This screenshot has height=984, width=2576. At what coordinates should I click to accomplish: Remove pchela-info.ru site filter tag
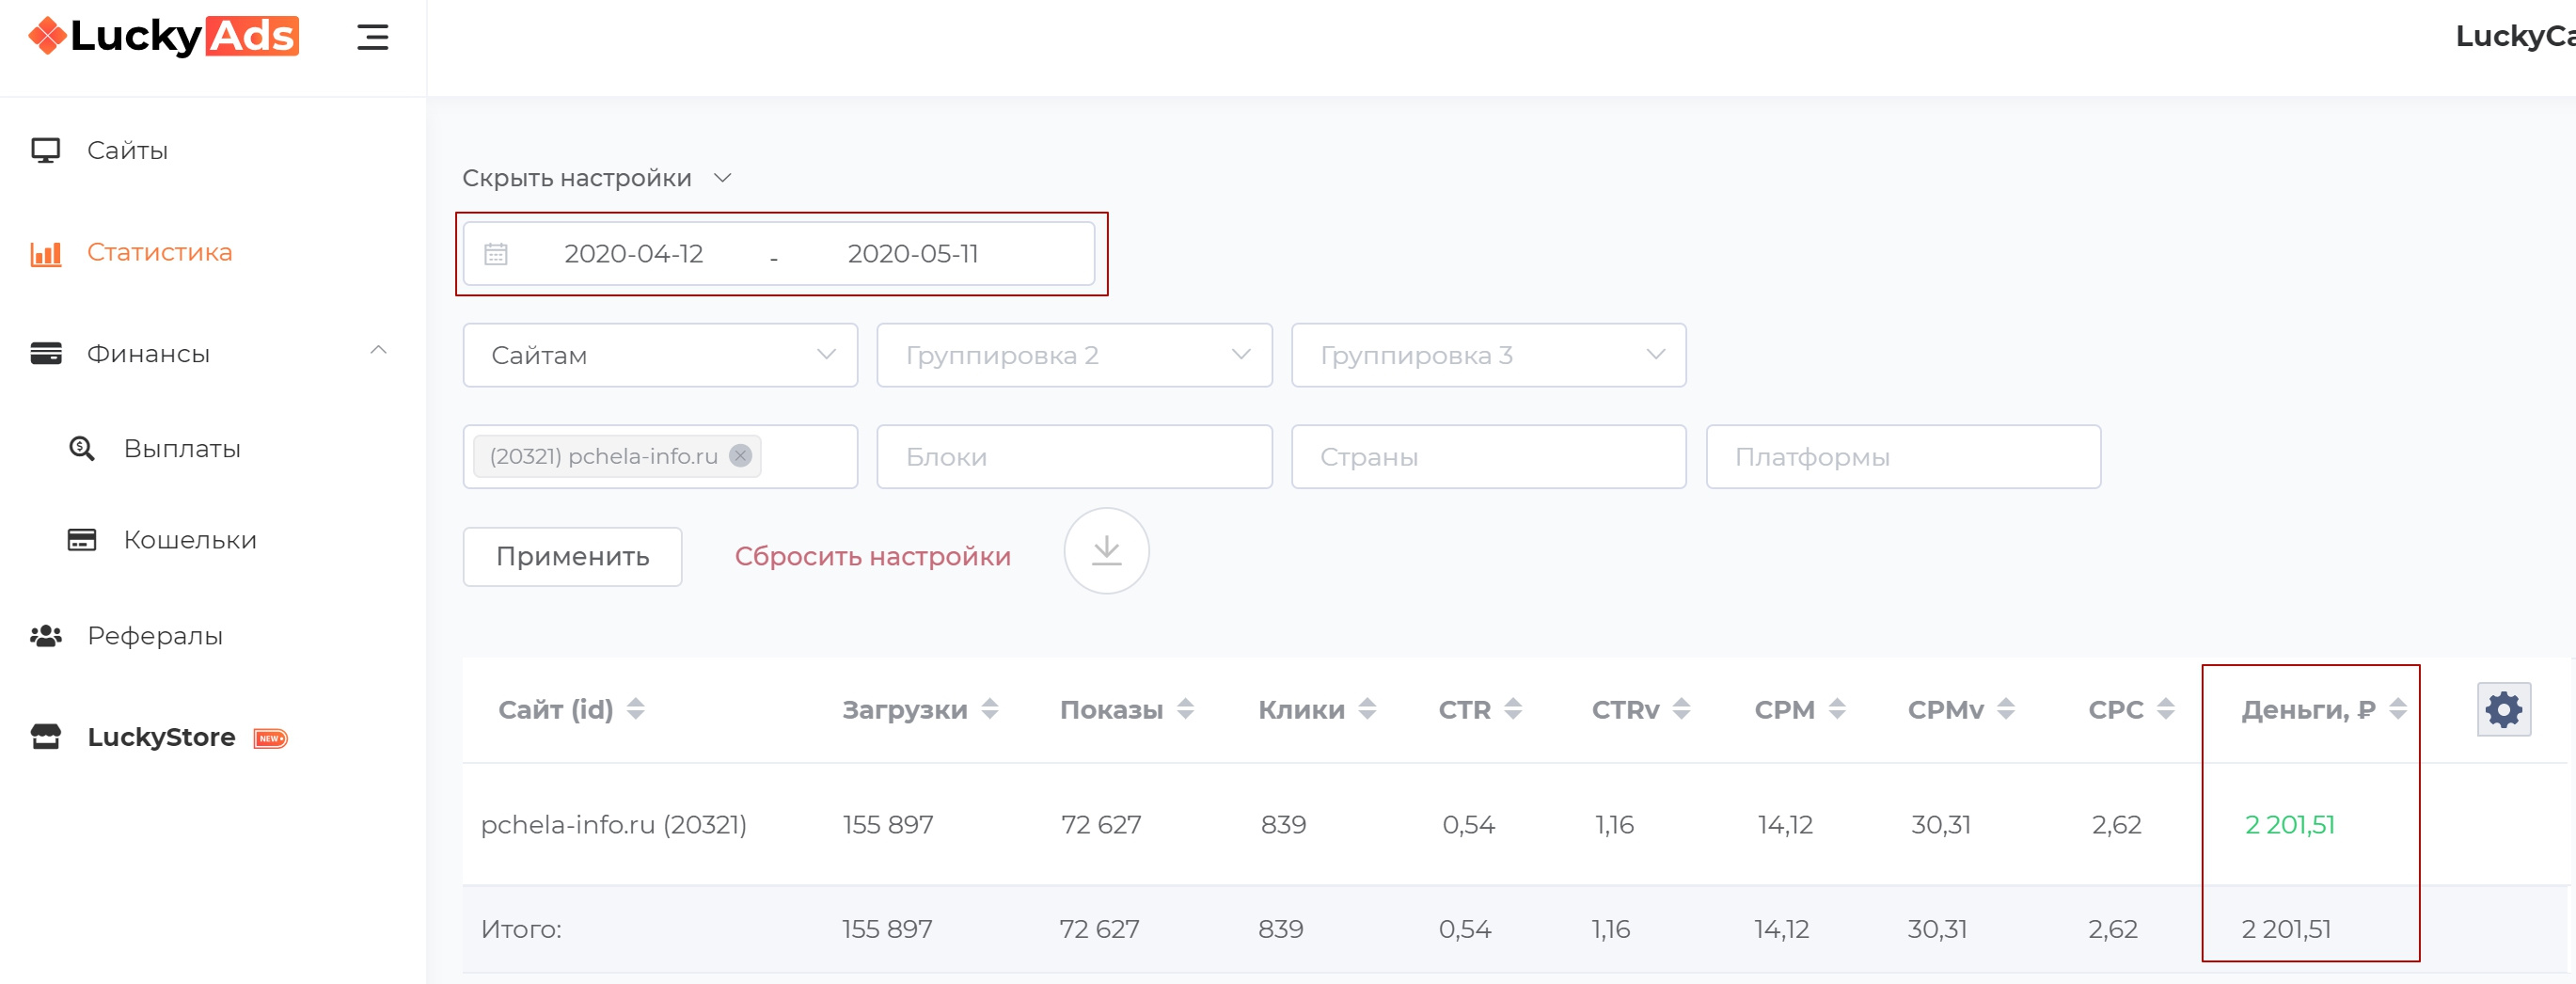[740, 456]
